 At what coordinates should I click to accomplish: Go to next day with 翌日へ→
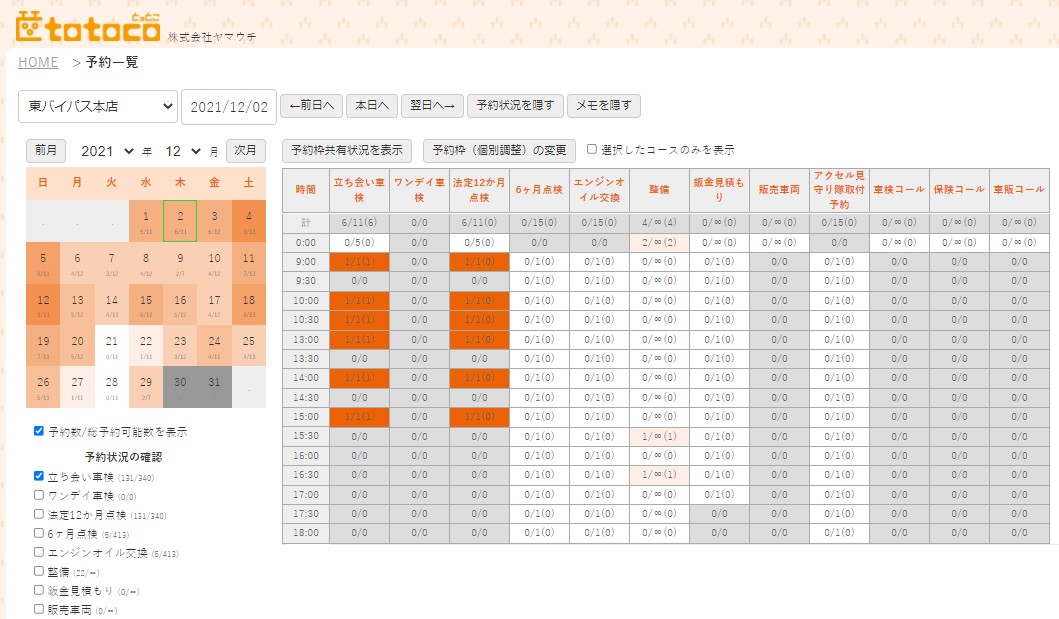click(433, 106)
